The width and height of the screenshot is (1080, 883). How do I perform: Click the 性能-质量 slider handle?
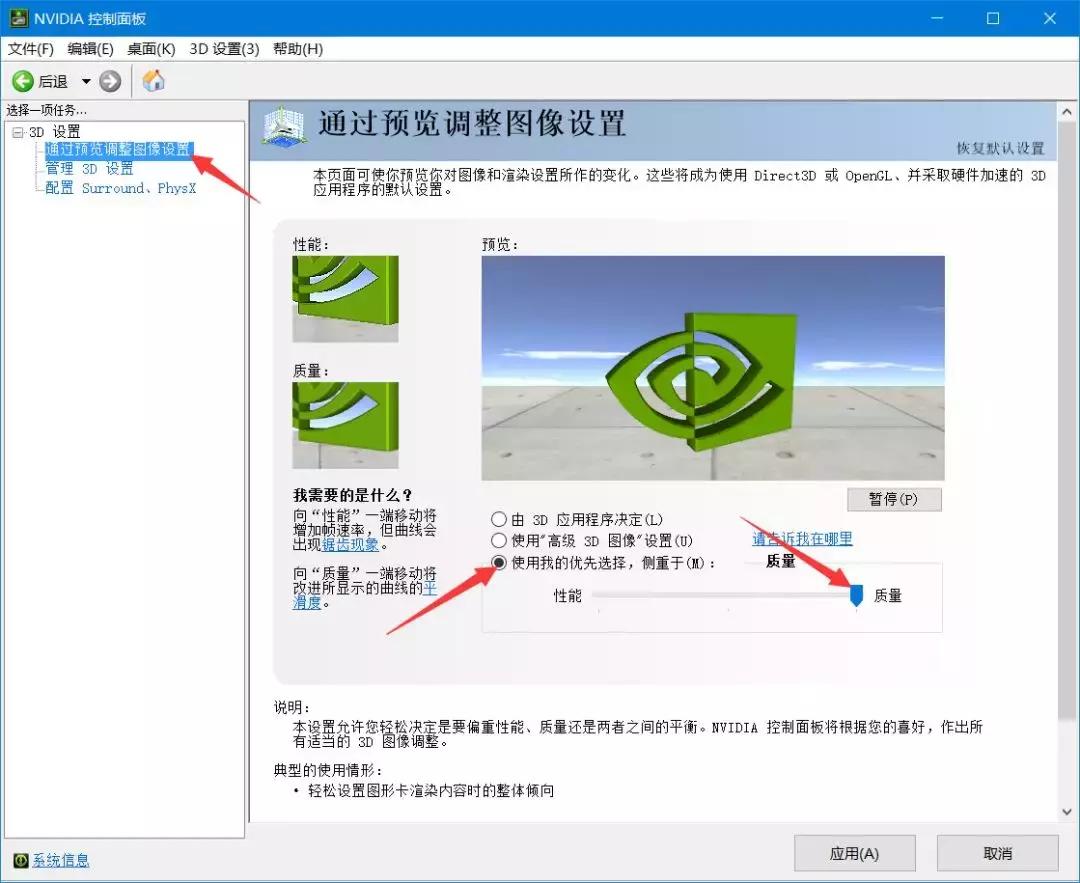[x=856, y=594]
